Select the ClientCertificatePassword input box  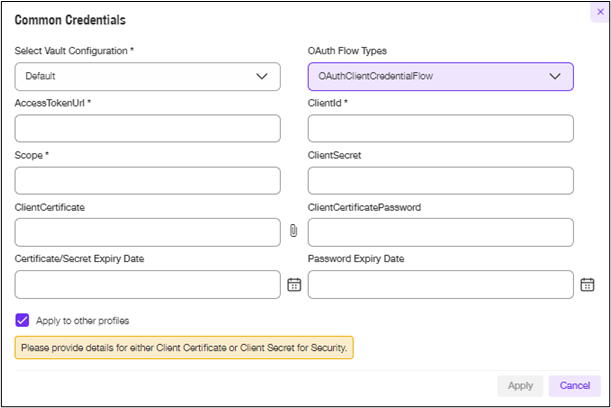(441, 232)
